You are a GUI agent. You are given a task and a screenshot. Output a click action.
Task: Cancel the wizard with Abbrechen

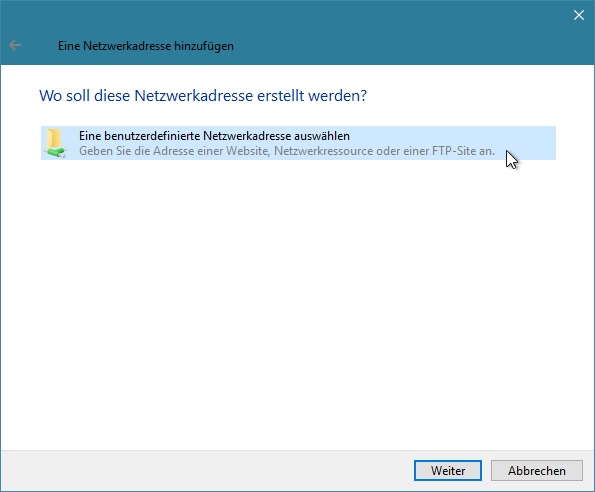pyautogui.click(x=537, y=470)
